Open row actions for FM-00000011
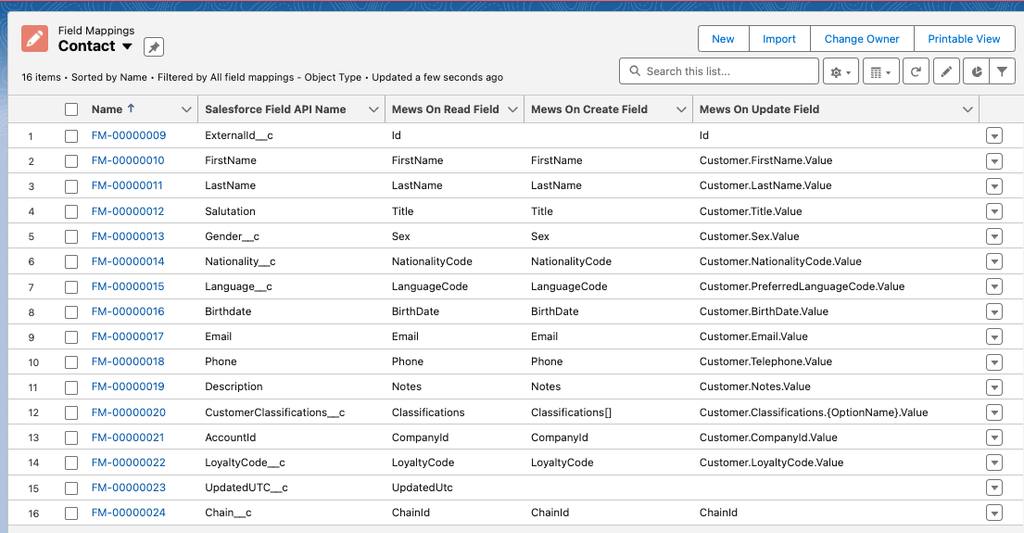 click(x=994, y=186)
